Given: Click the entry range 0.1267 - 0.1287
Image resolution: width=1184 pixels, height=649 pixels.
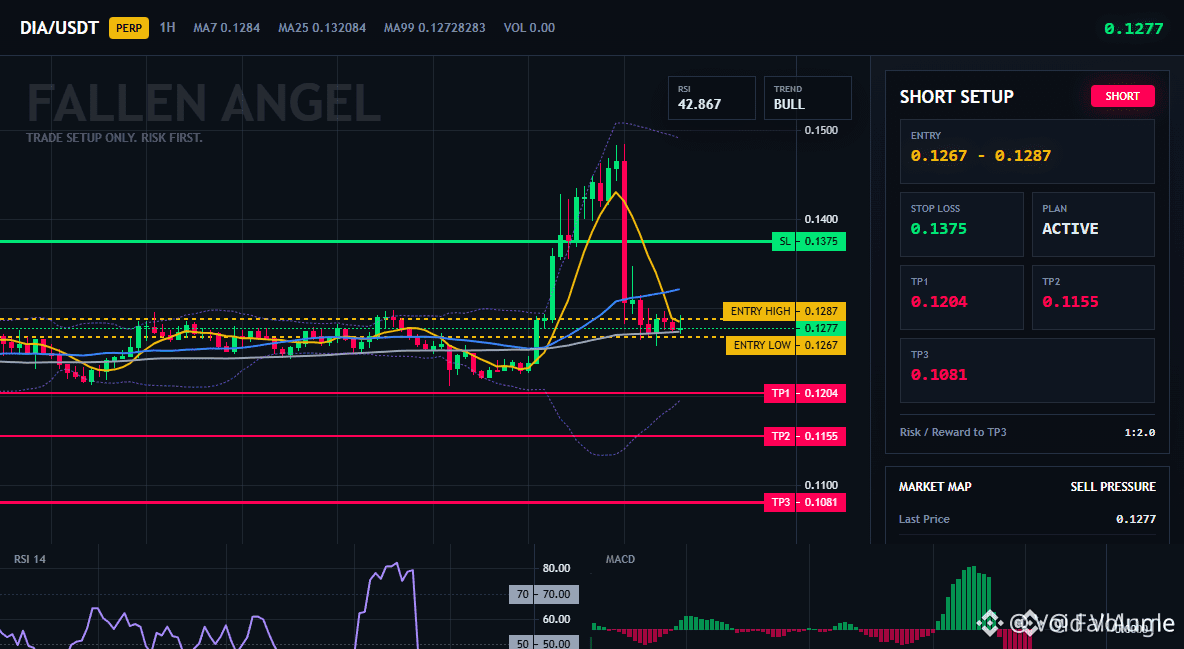Looking at the screenshot, I should (x=980, y=156).
